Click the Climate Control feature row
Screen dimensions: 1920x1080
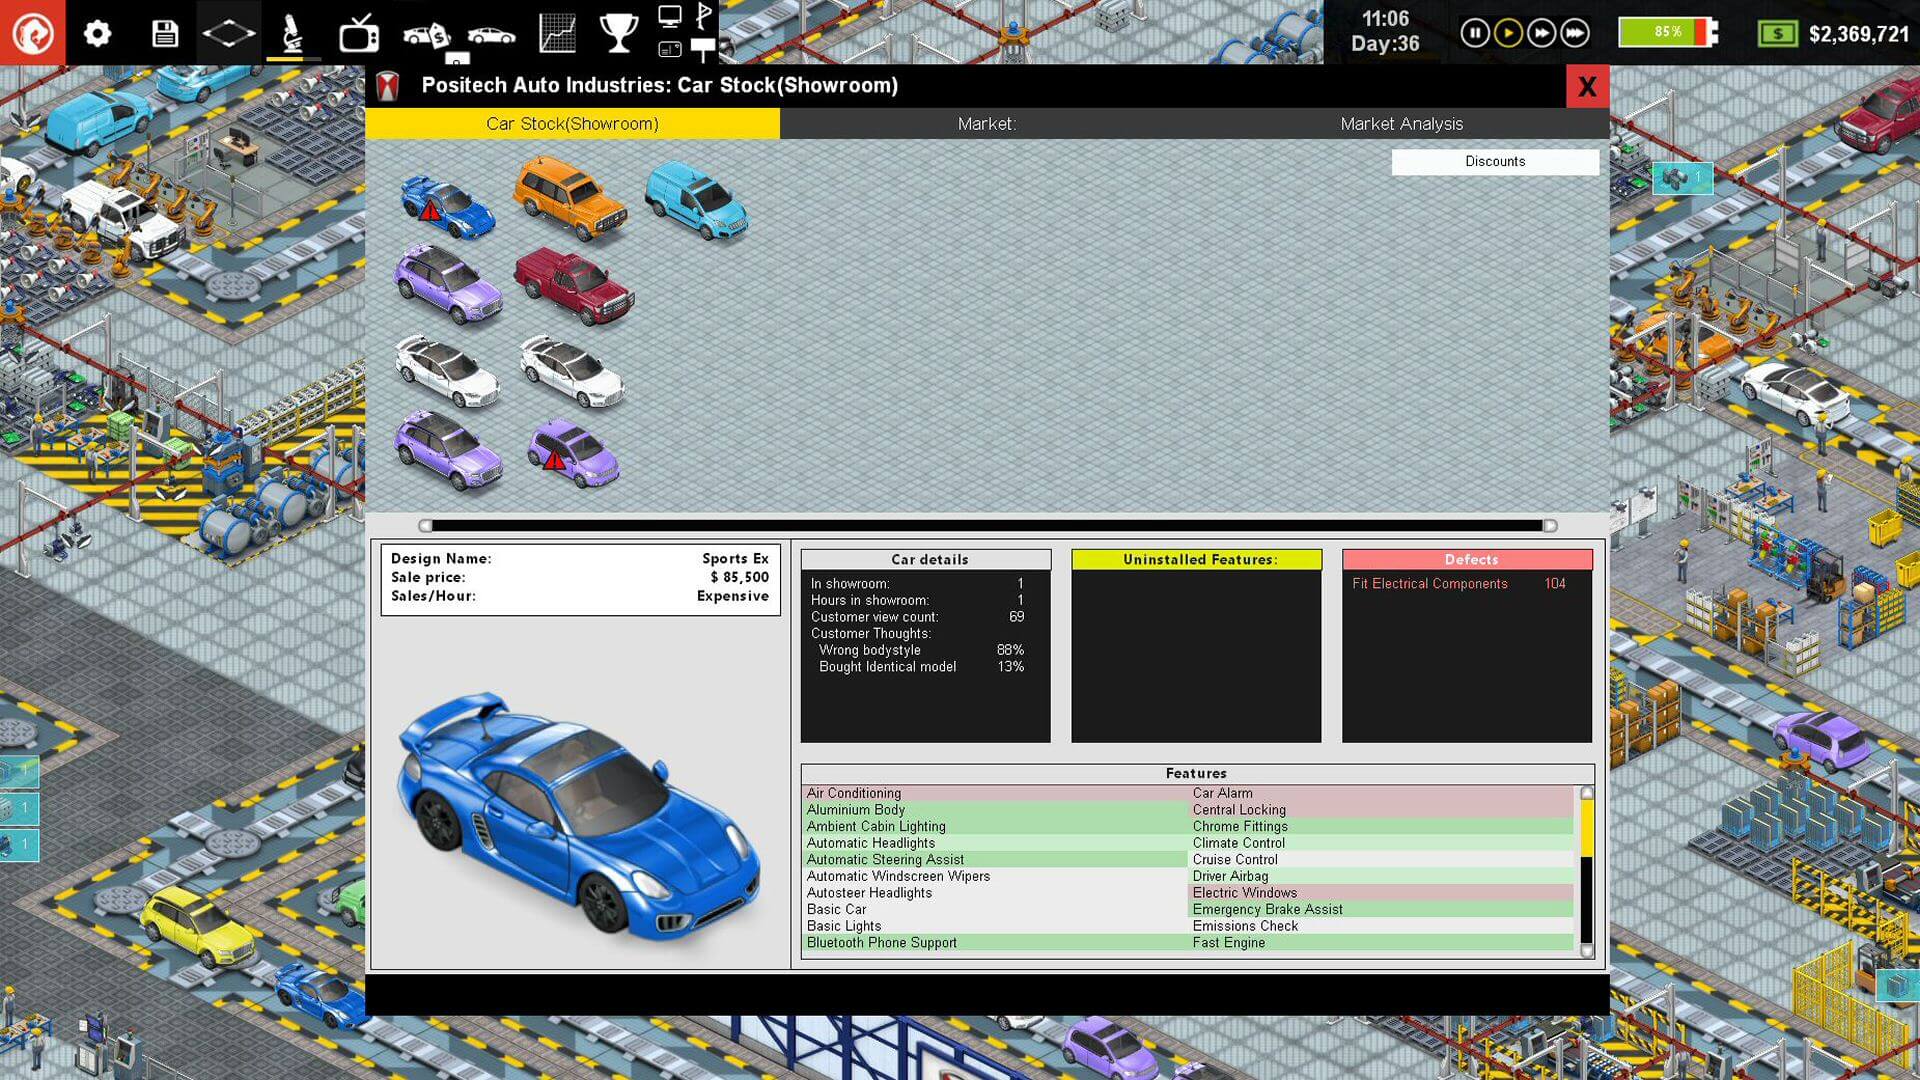pos(1381,843)
